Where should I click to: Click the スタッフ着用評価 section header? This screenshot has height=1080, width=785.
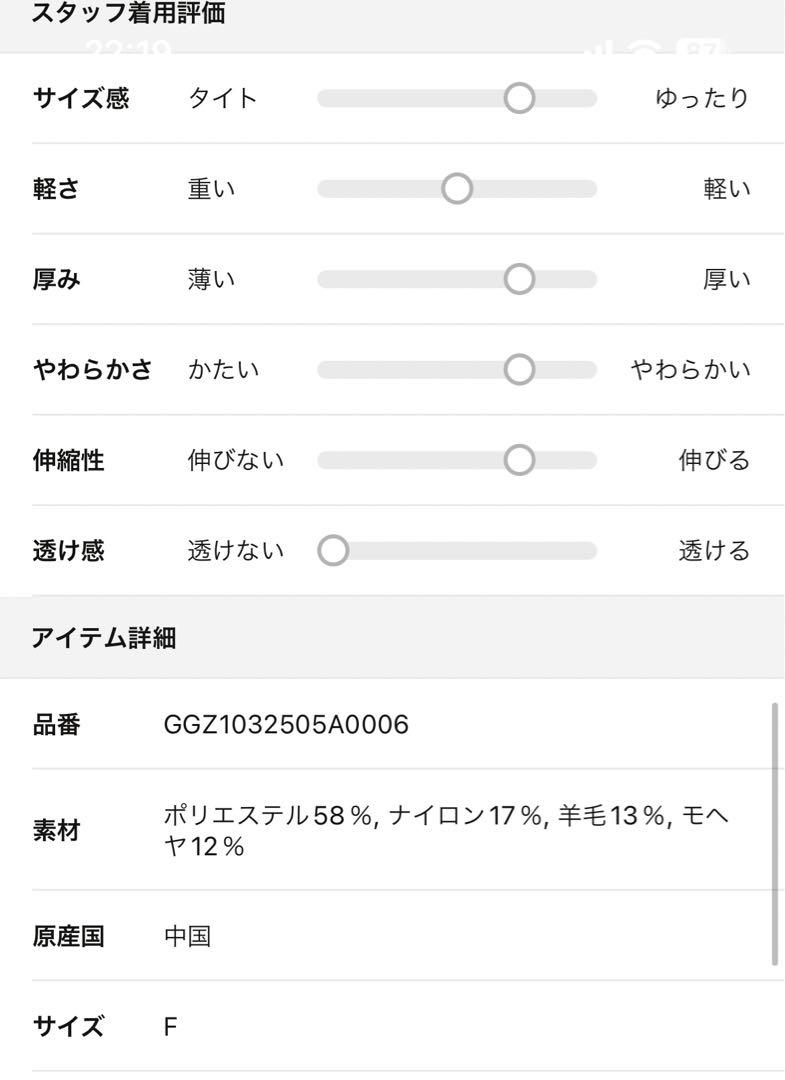(128, 14)
